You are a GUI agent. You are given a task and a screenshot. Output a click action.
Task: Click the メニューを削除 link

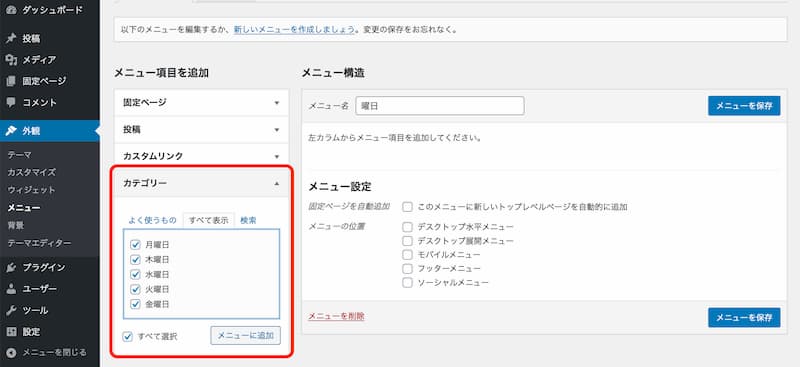click(x=336, y=316)
